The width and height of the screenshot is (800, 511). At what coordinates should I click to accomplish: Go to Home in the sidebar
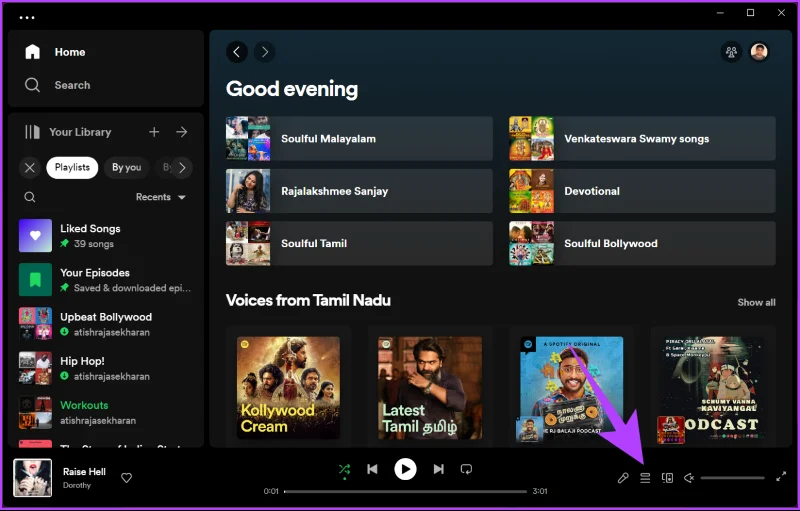pos(55,52)
